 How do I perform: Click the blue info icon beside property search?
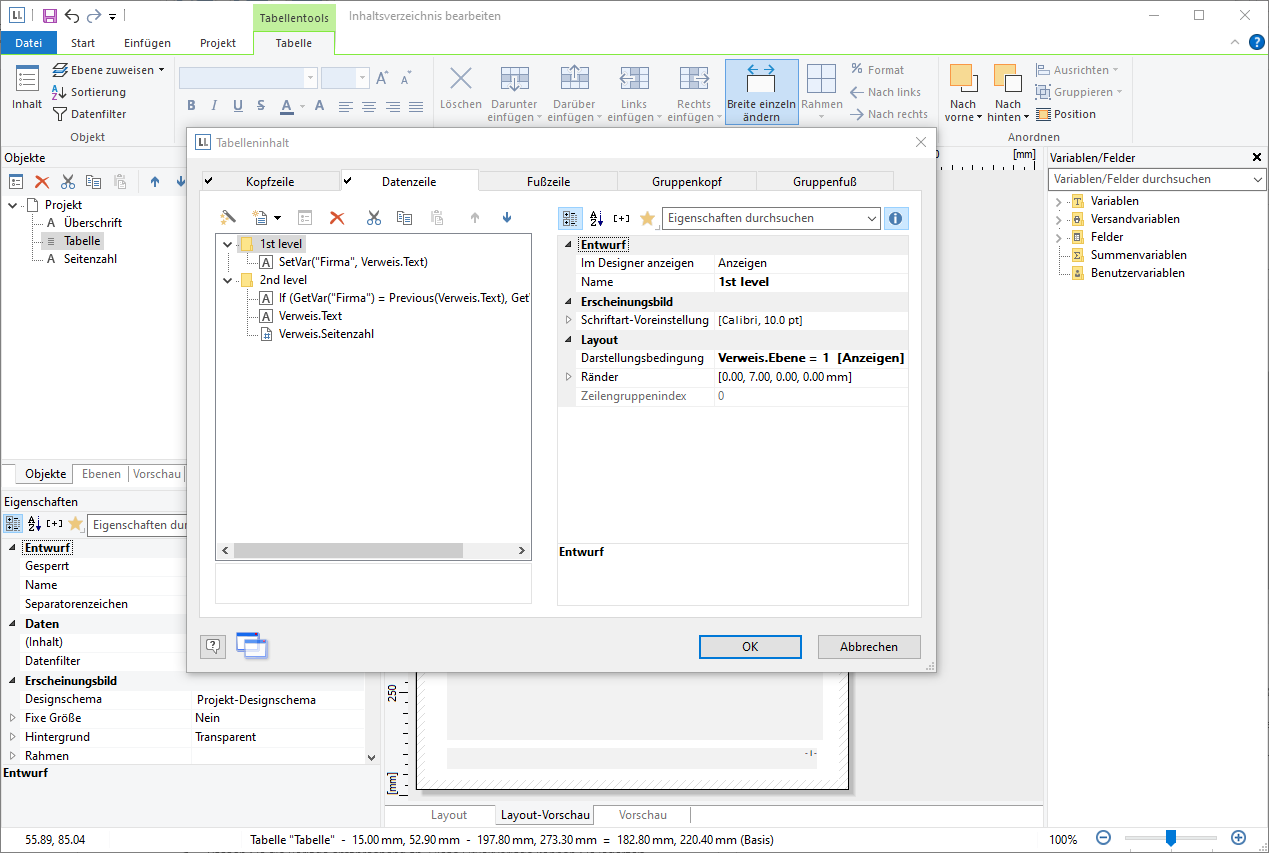tap(896, 218)
